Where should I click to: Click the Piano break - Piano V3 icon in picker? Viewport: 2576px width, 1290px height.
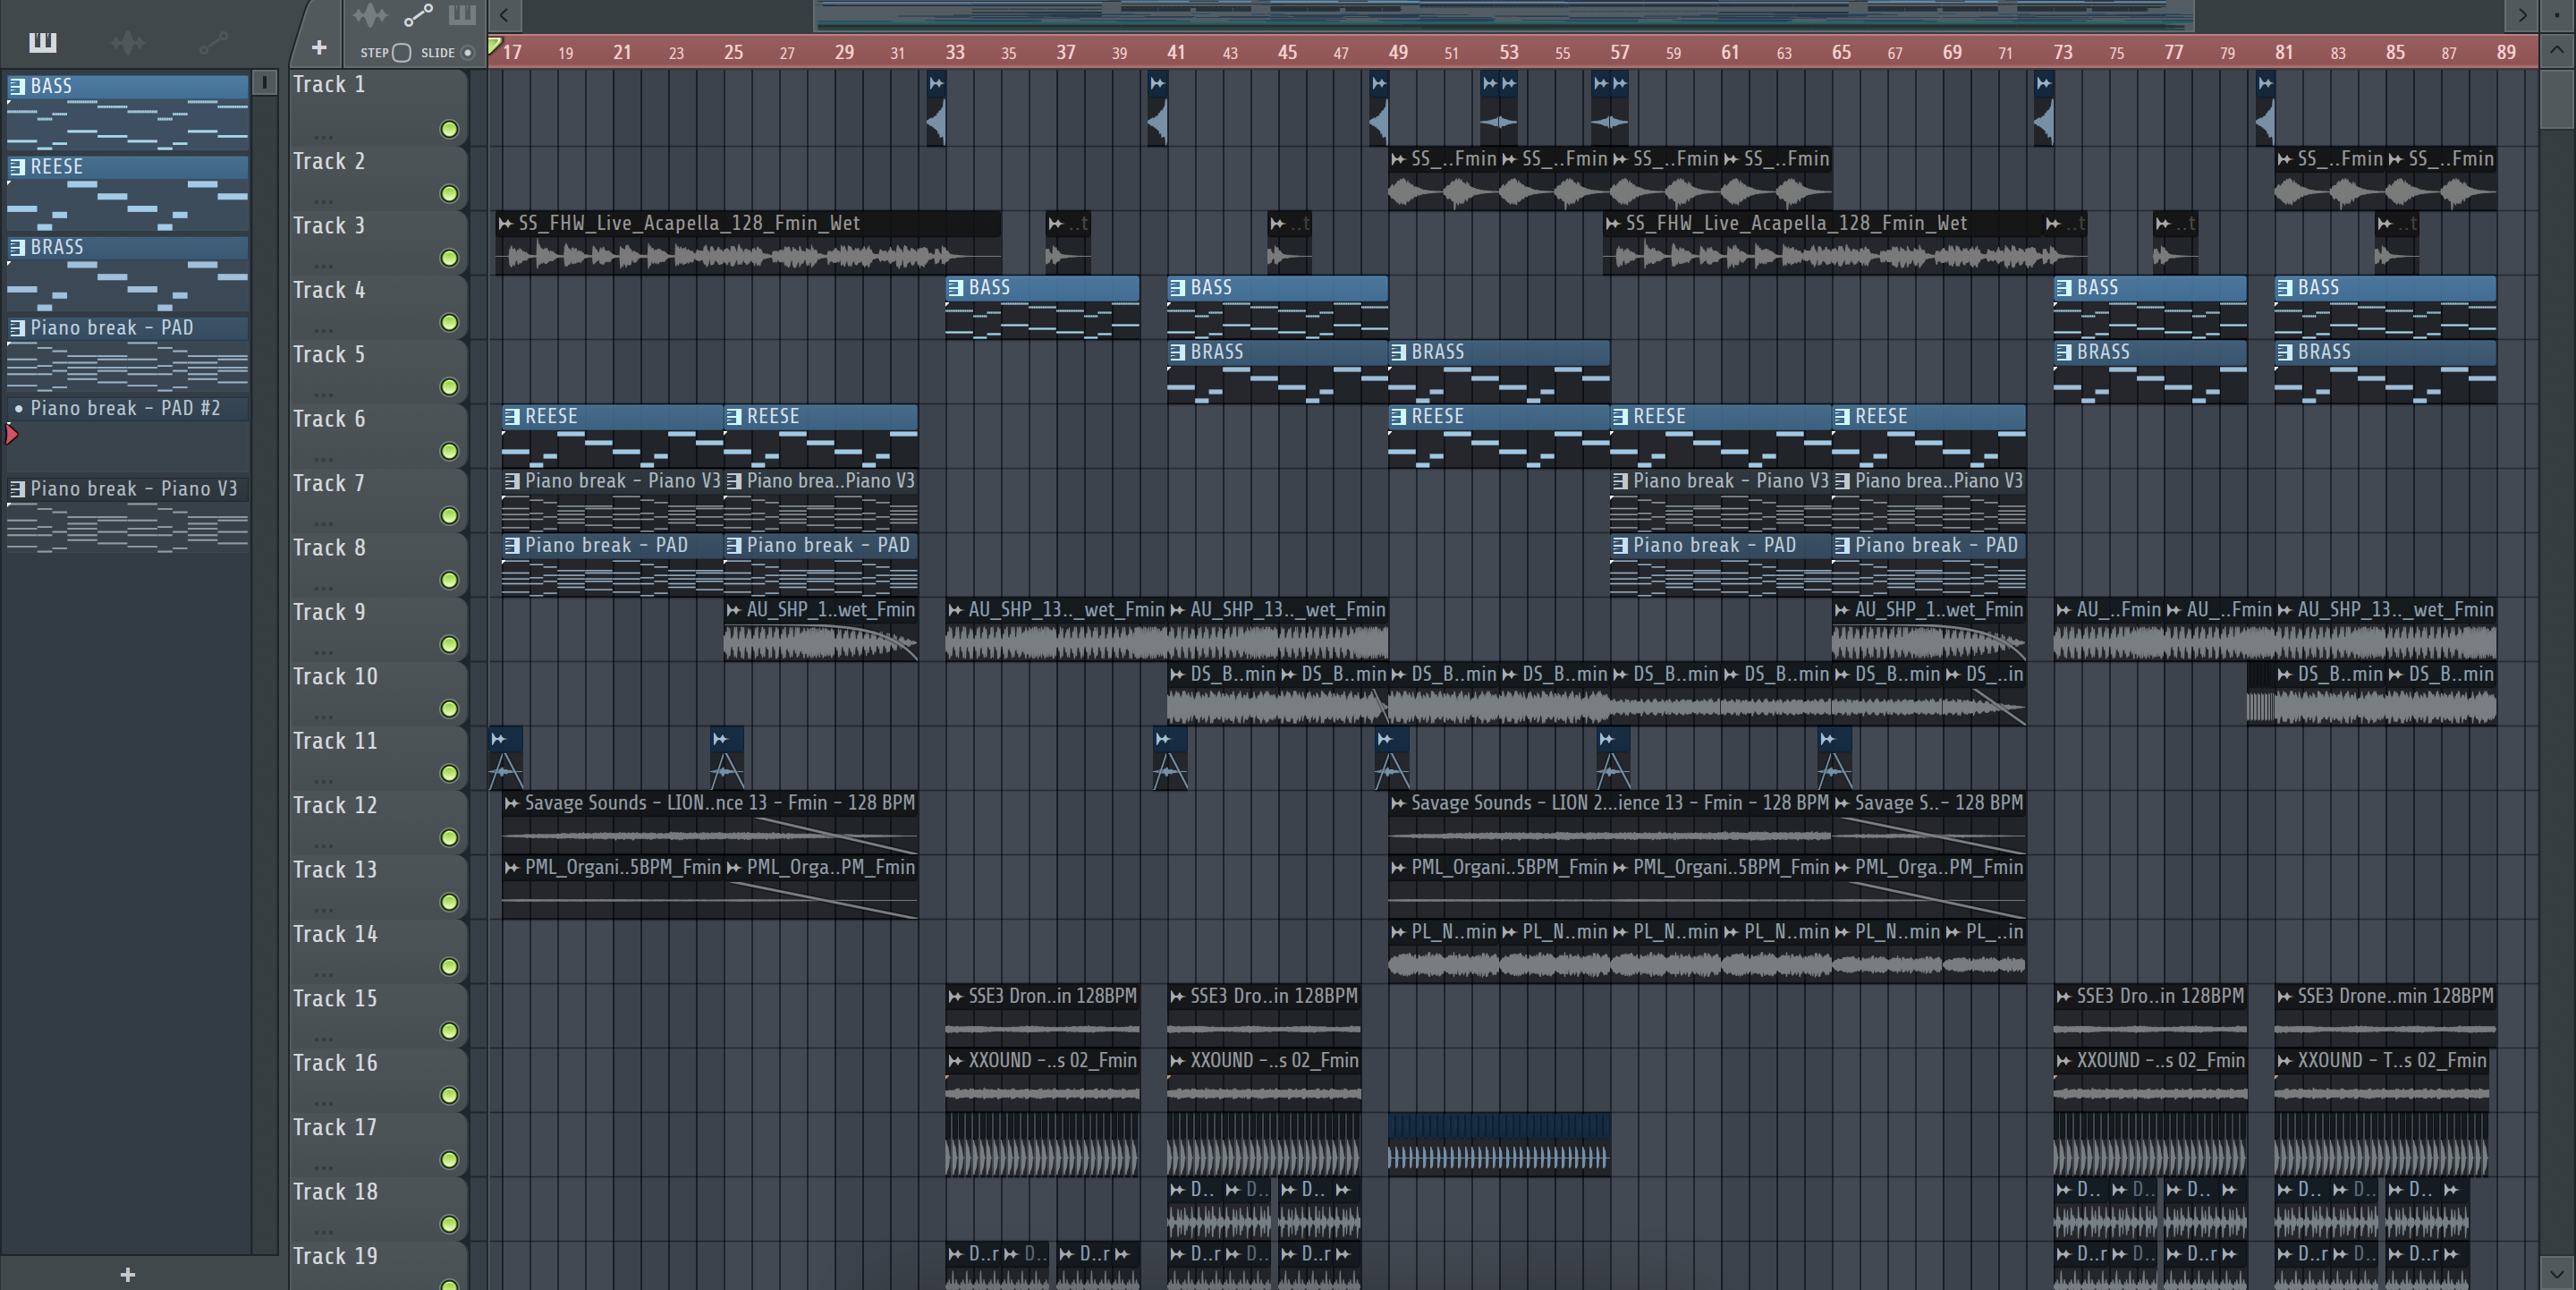click(x=17, y=489)
